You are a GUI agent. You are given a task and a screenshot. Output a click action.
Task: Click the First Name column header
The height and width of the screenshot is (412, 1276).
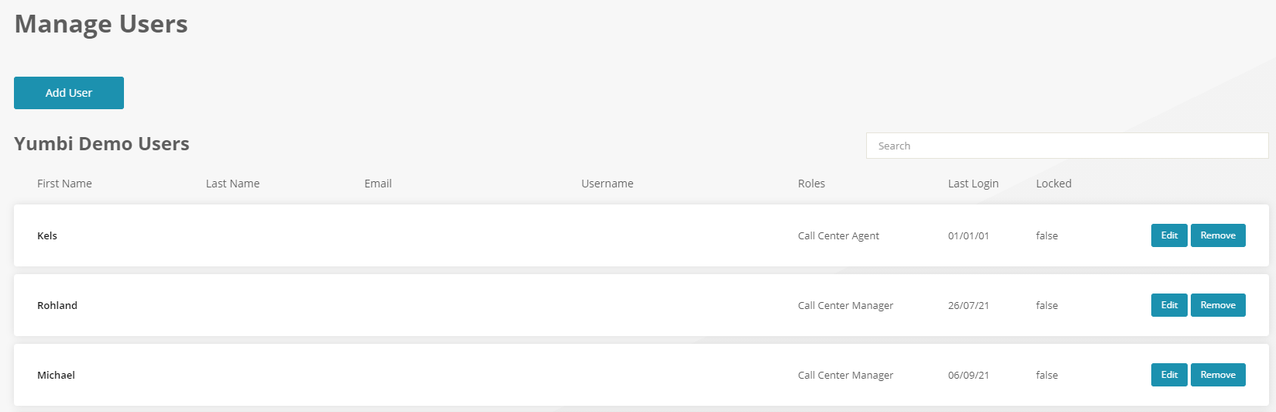coord(64,184)
